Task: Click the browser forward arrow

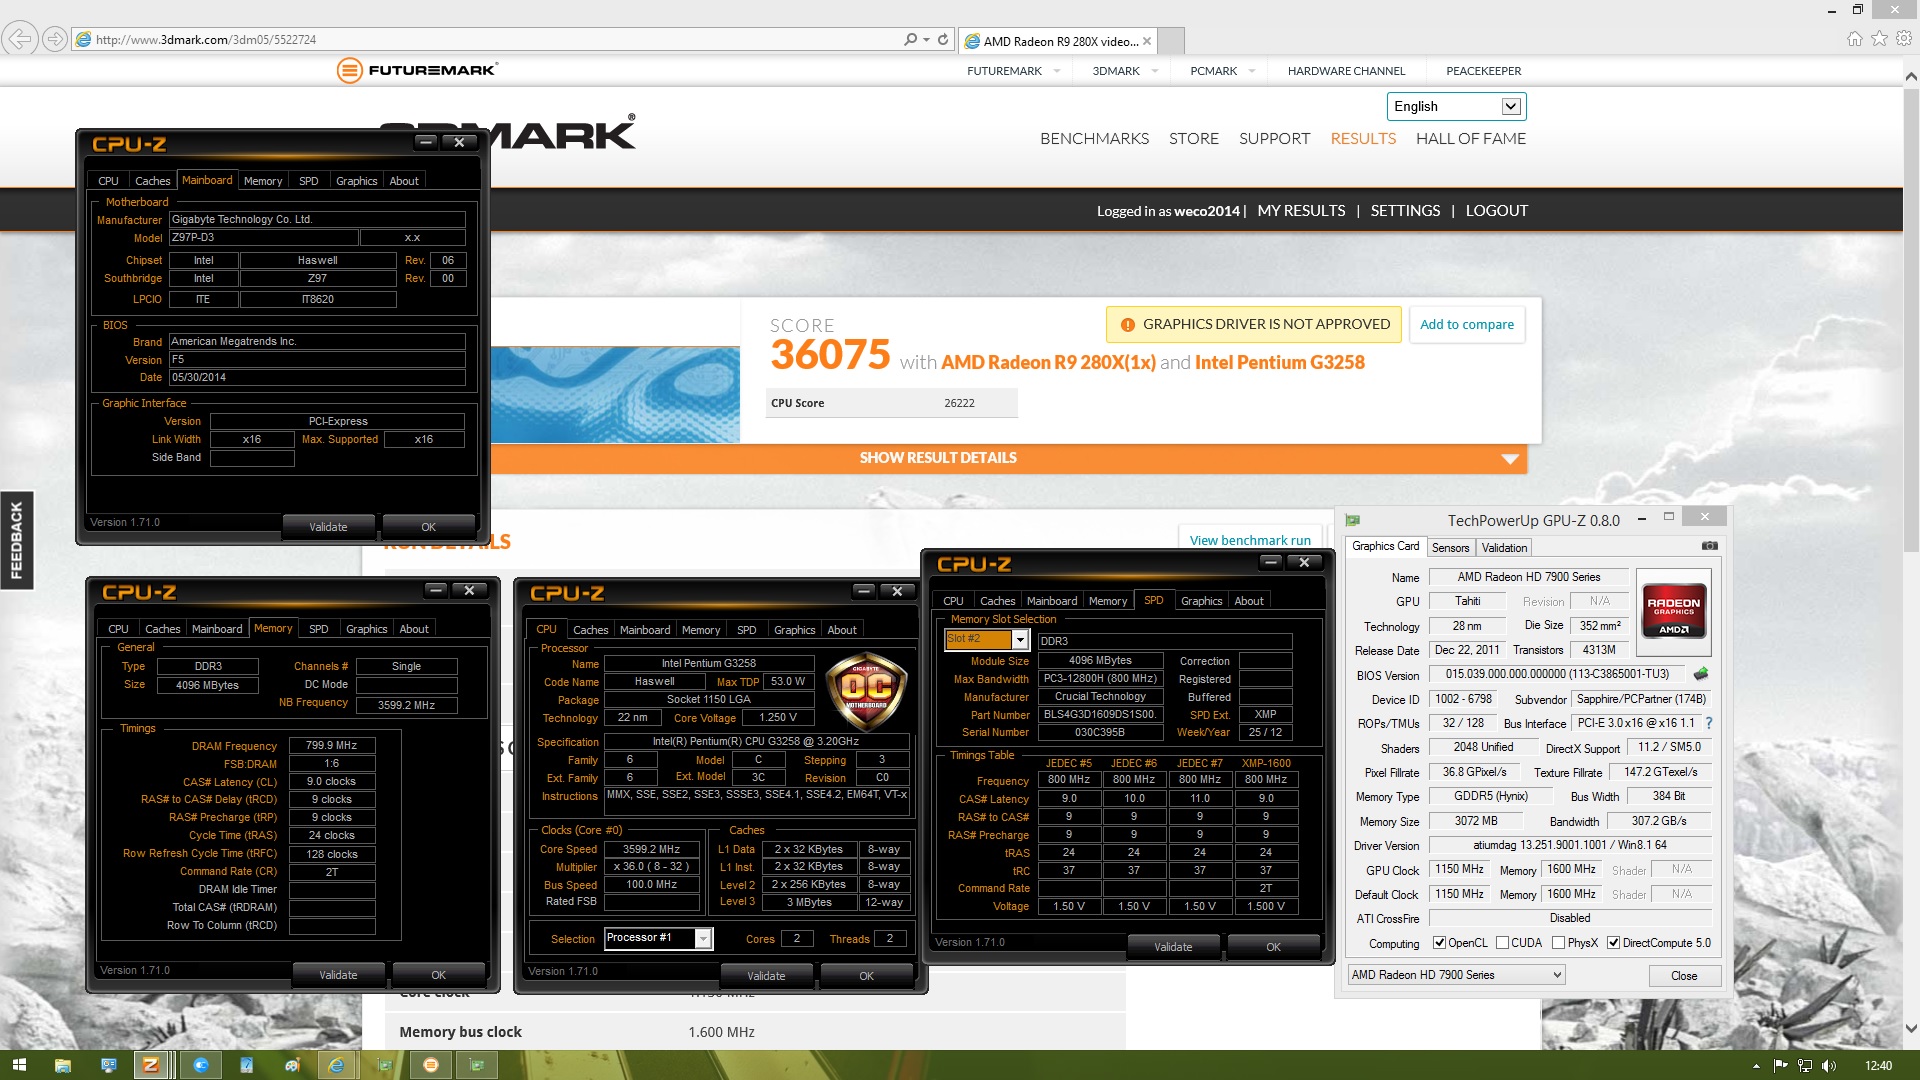Action: tap(55, 40)
